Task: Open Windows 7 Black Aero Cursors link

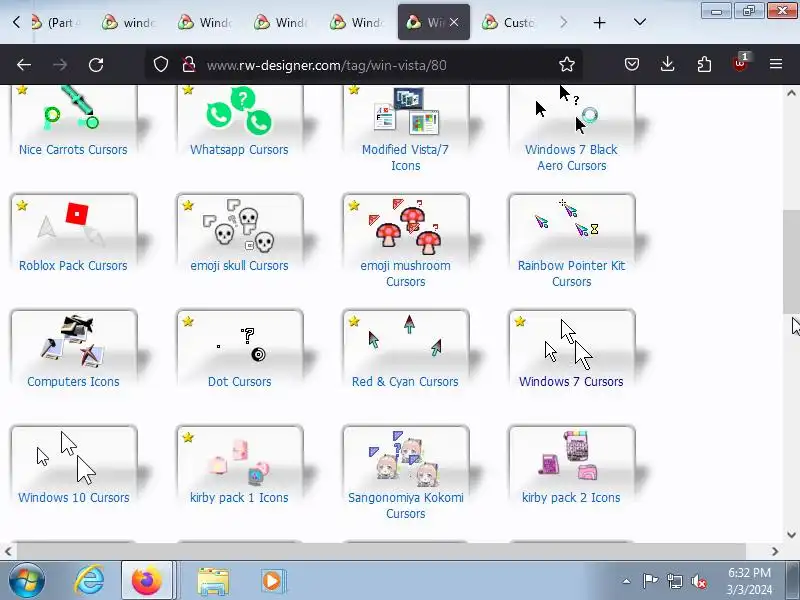Action: 571,157
